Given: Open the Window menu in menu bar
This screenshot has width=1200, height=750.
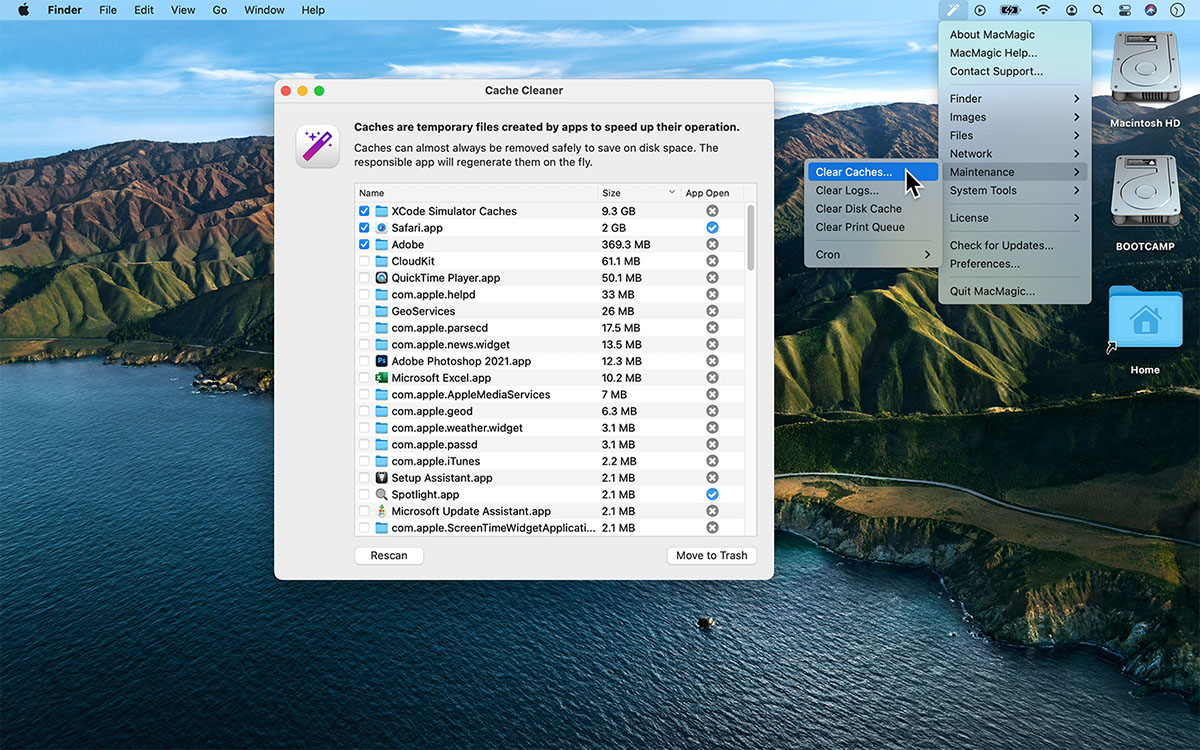Looking at the screenshot, I should tap(264, 10).
